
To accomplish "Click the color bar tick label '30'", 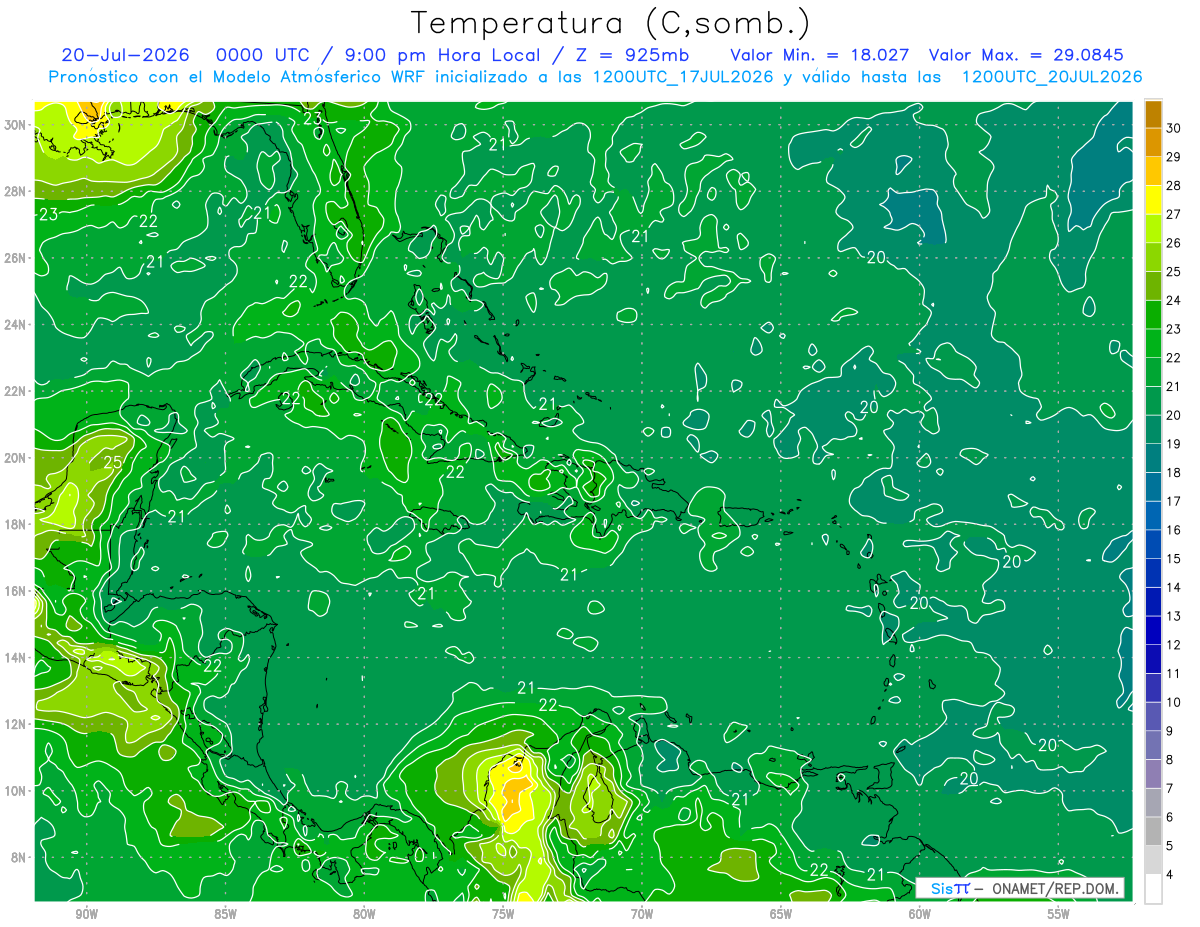I will pyautogui.click(x=1174, y=127).
